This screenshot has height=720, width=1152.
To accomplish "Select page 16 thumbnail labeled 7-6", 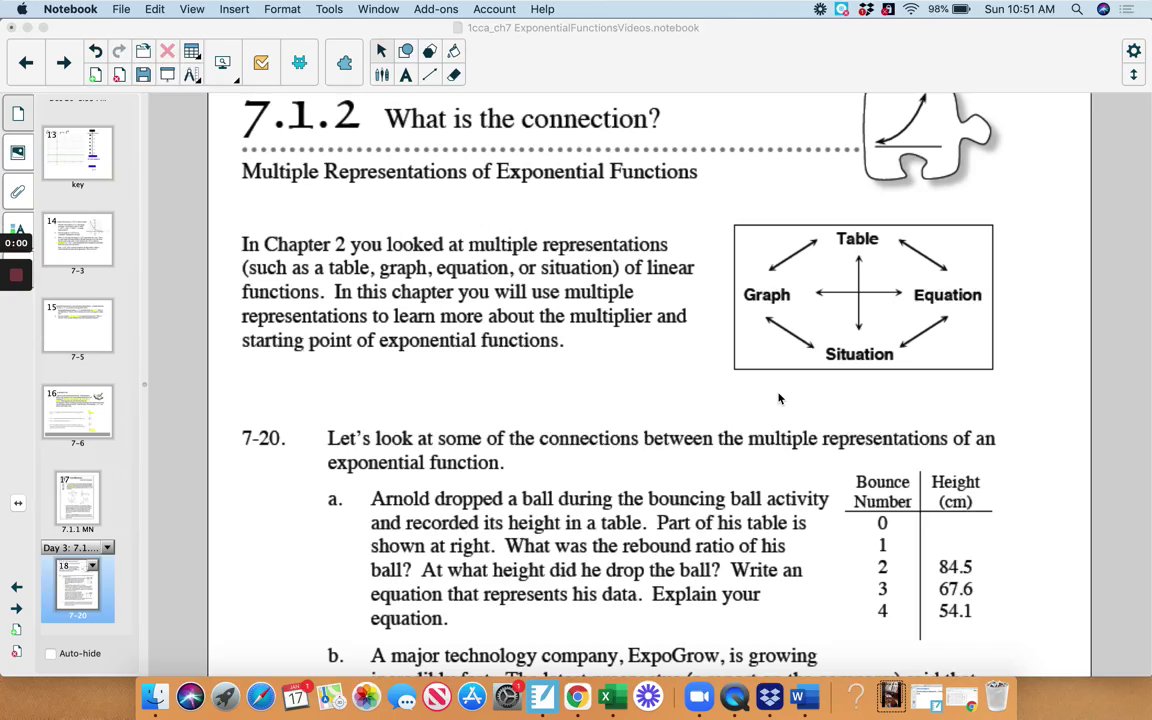I will pos(78,411).
